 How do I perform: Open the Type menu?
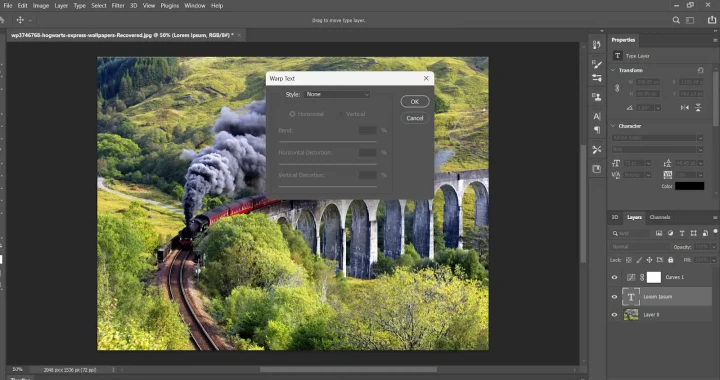coord(80,6)
